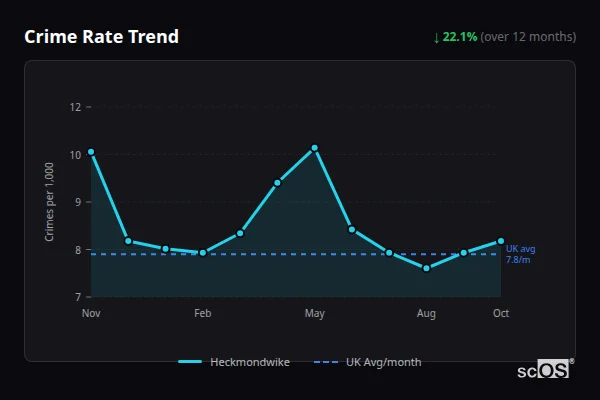Click the 'Aug' x-axis label

426,313
